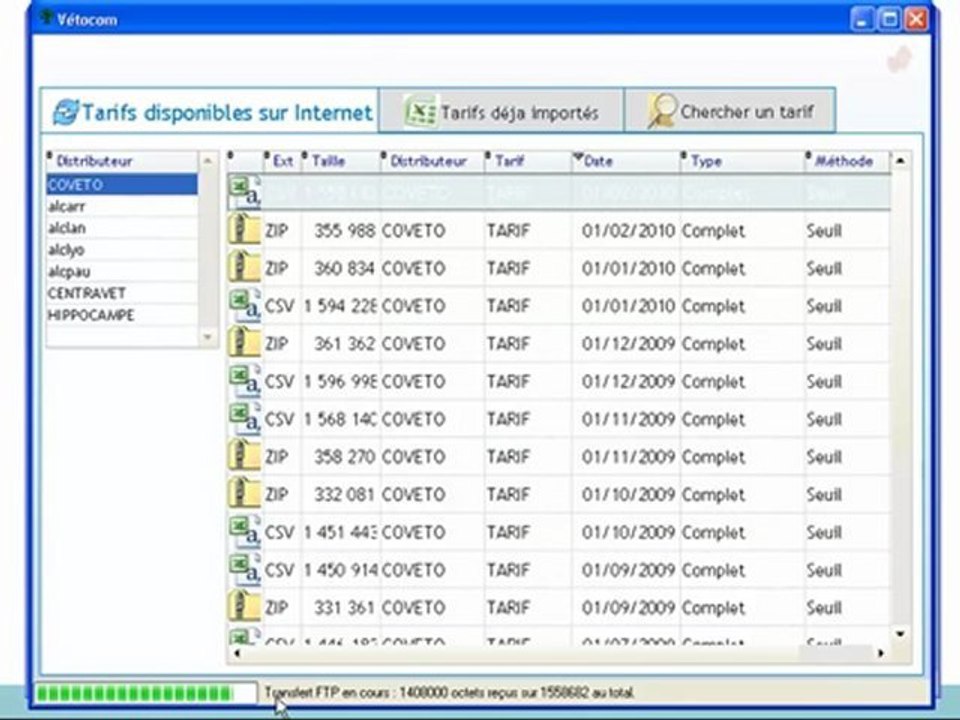960x720 pixels.
Task: Click CSV icon for 1 594 228 row
Action: (x=245, y=306)
